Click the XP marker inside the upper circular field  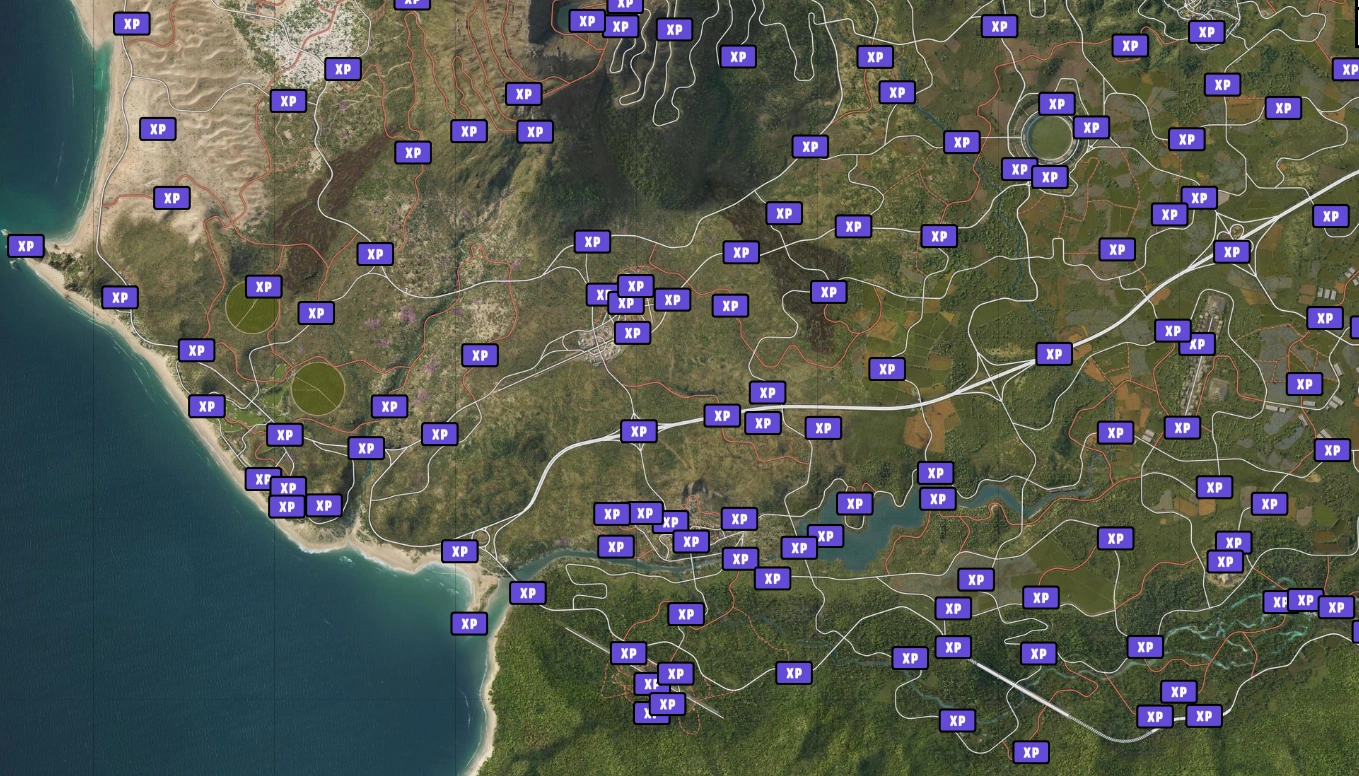263,287
